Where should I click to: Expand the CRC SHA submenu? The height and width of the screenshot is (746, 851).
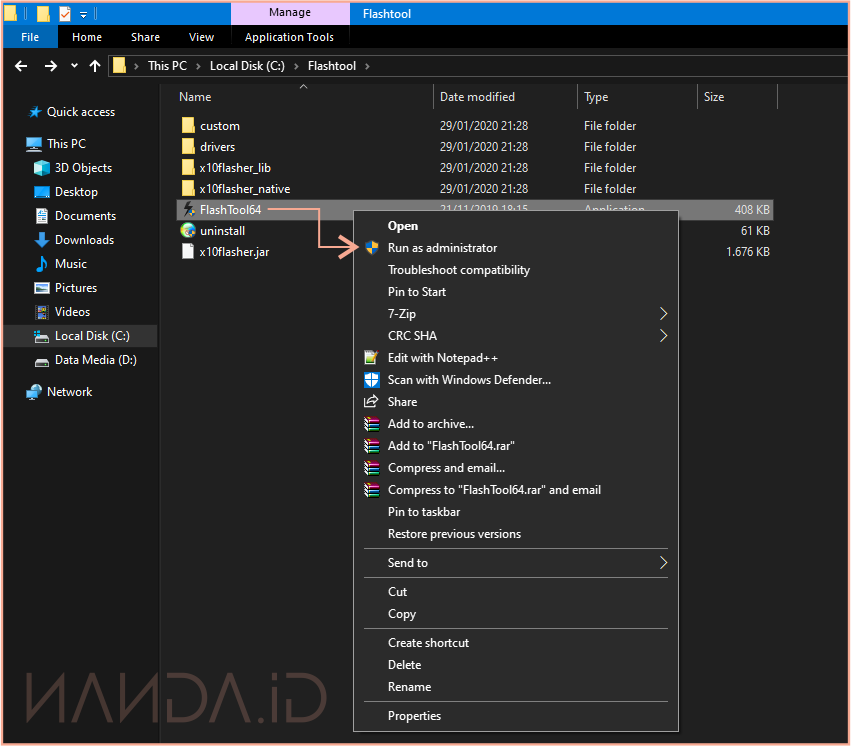click(663, 336)
